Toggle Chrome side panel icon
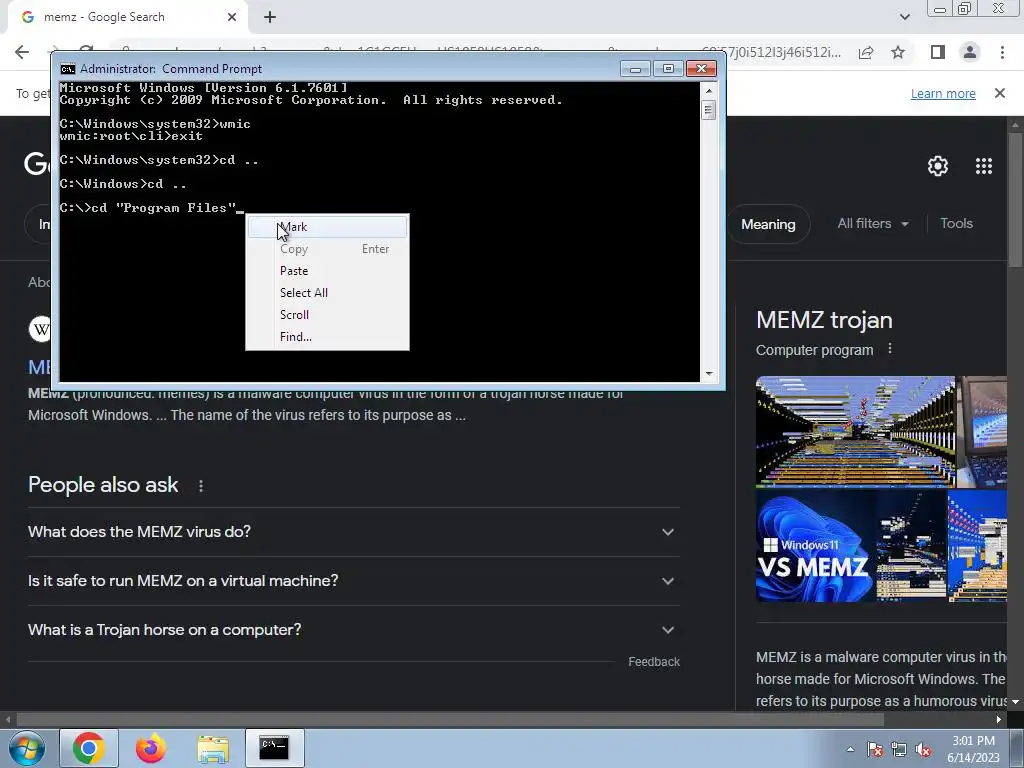This screenshot has width=1024, height=768. coord(938,52)
